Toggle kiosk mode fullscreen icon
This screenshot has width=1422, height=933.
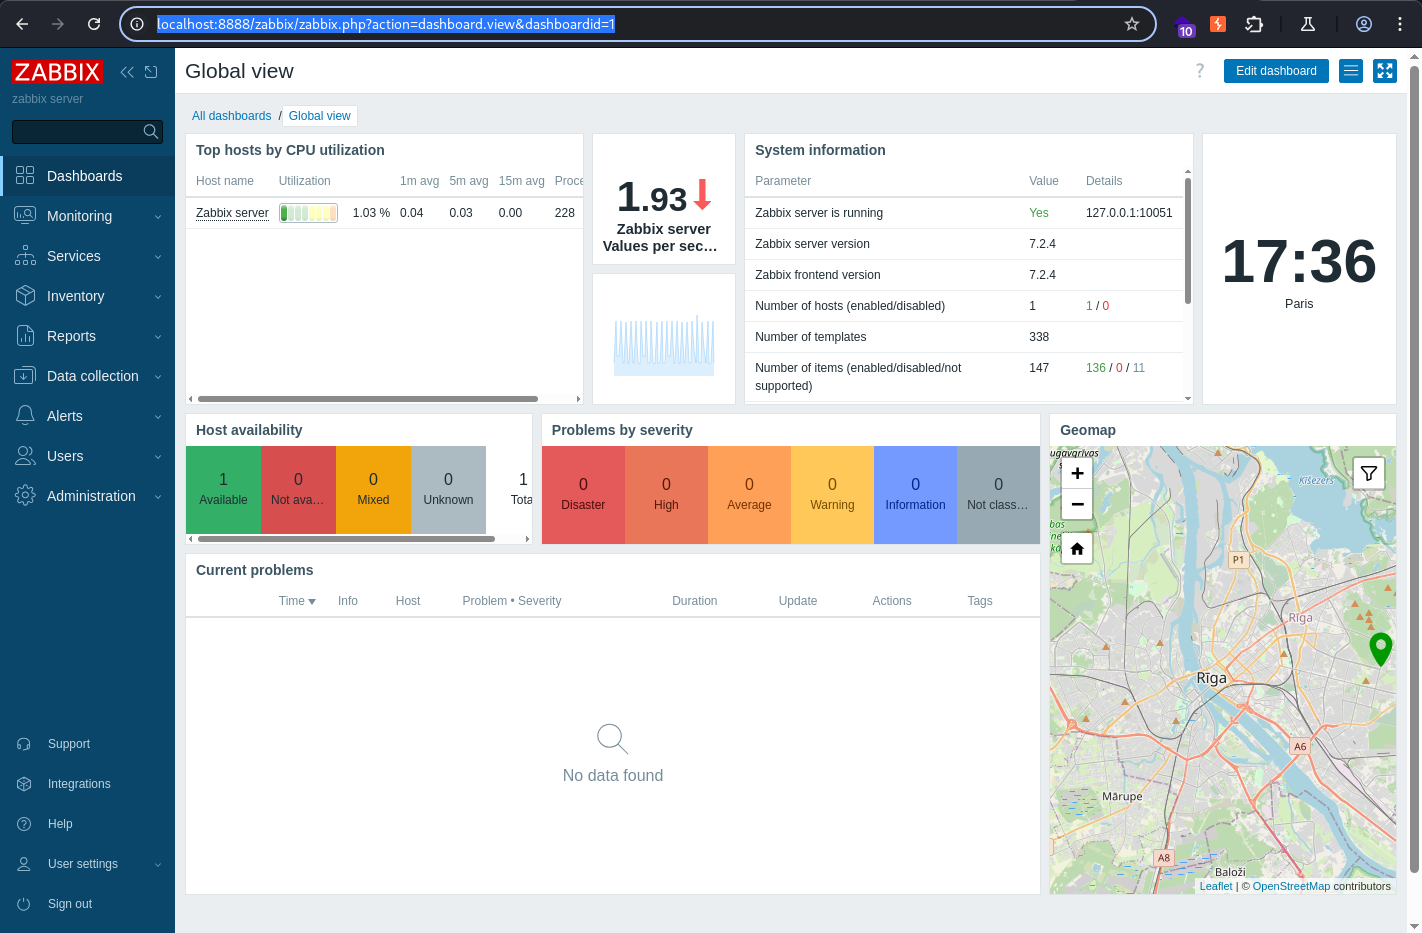click(x=1385, y=71)
